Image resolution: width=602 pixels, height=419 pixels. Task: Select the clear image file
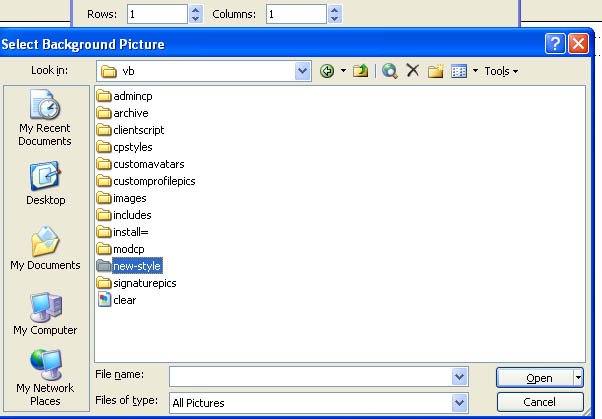[x=117, y=300]
